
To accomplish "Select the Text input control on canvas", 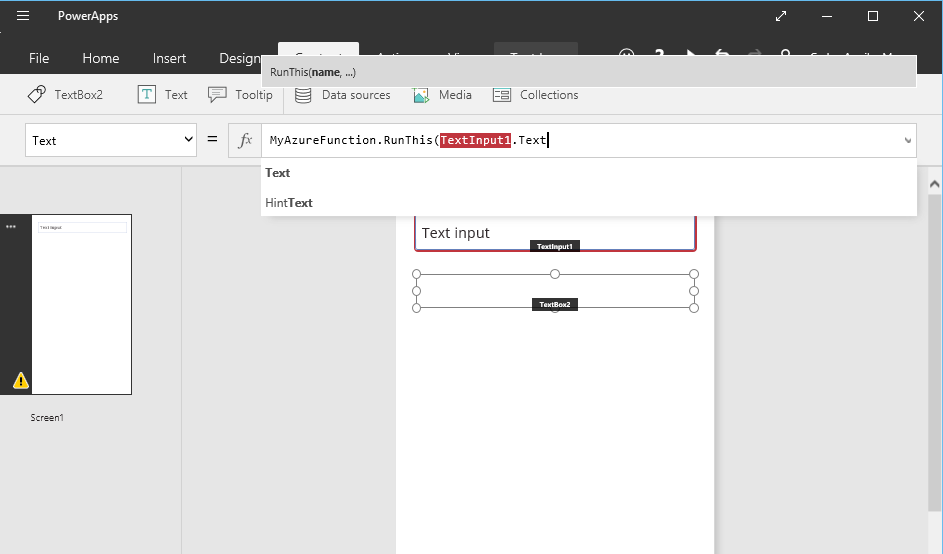I will tap(555, 233).
